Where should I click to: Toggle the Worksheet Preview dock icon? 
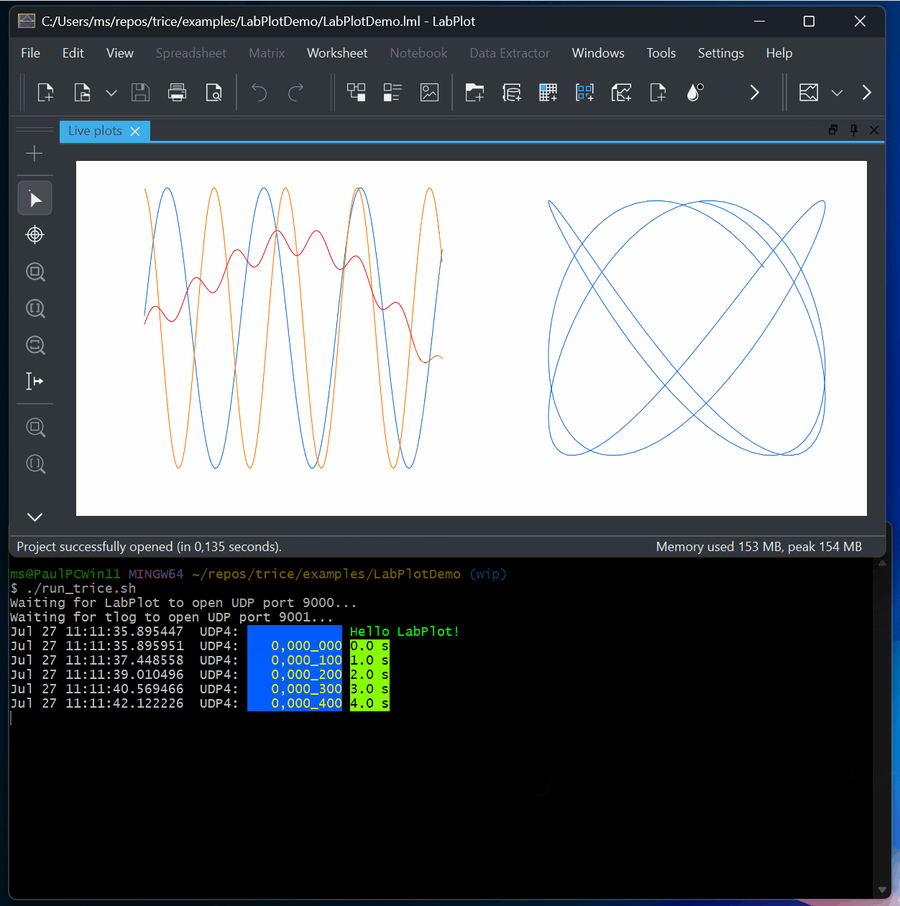(x=429, y=92)
